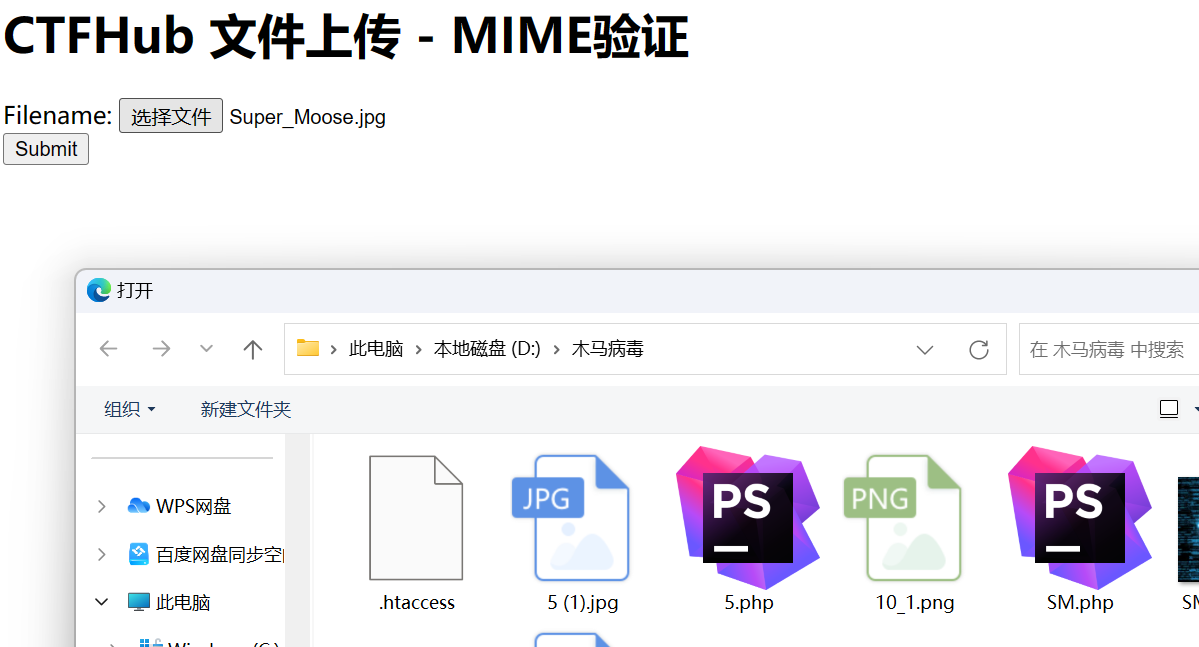The height and width of the screenshot is (647, 1199).
Task: Open the recent locations dropdown arrow
Action: tap(206, 349)
